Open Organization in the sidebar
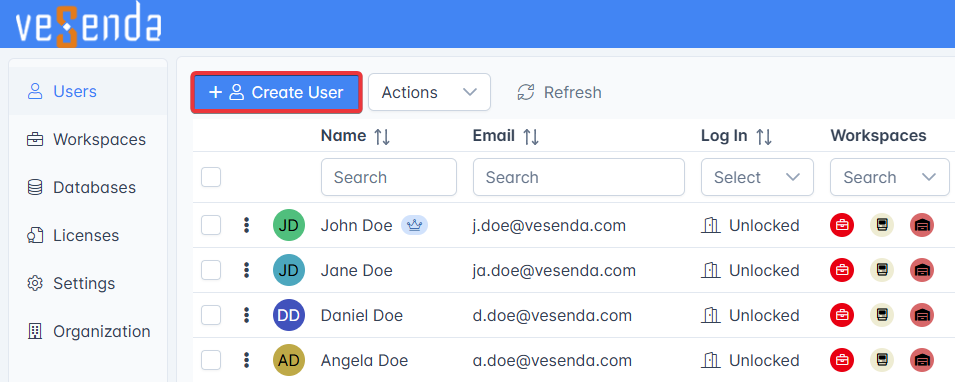The height and width of the screenshot is (382, 955). [x=88, y=331]
